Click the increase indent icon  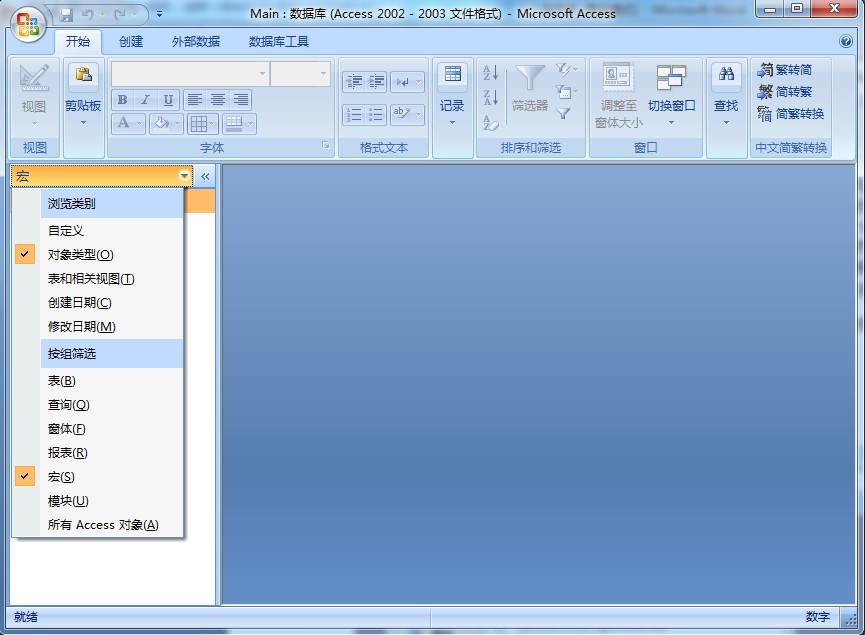377,82
